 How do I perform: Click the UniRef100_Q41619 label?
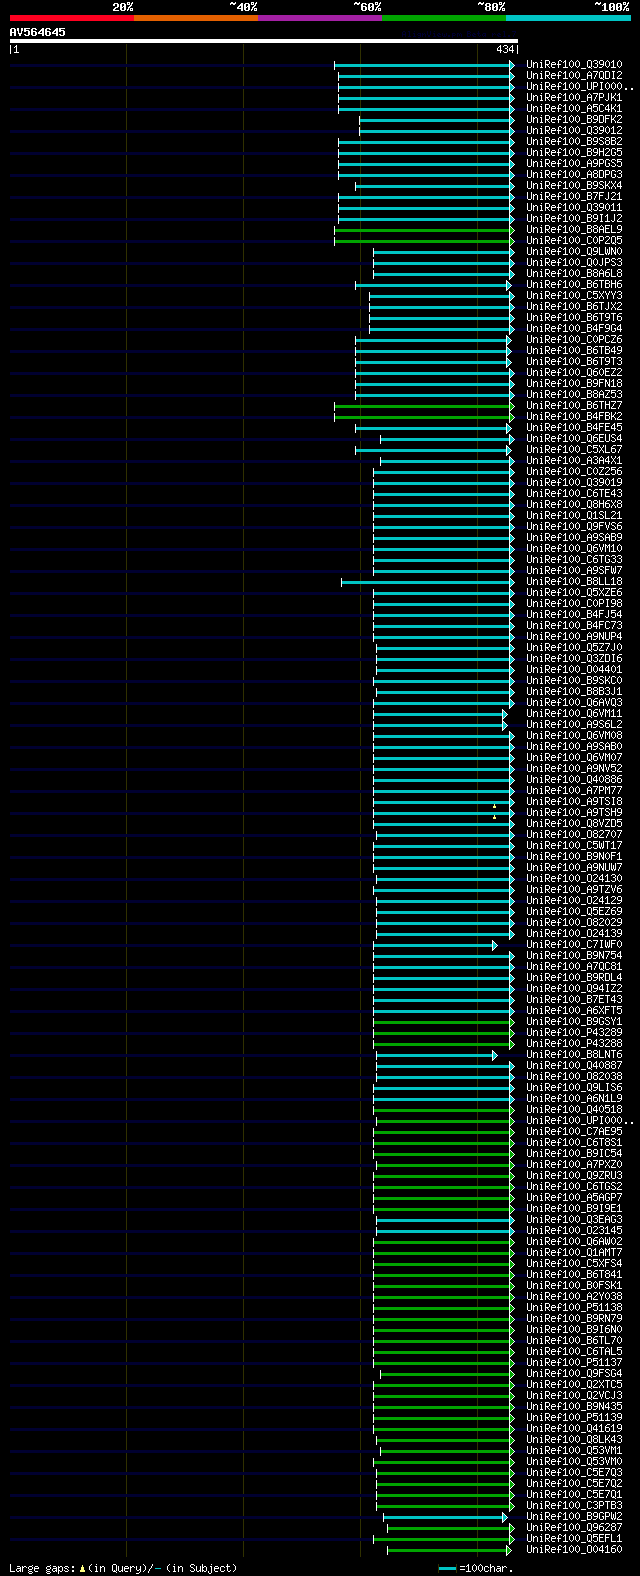coord(574,1429)
